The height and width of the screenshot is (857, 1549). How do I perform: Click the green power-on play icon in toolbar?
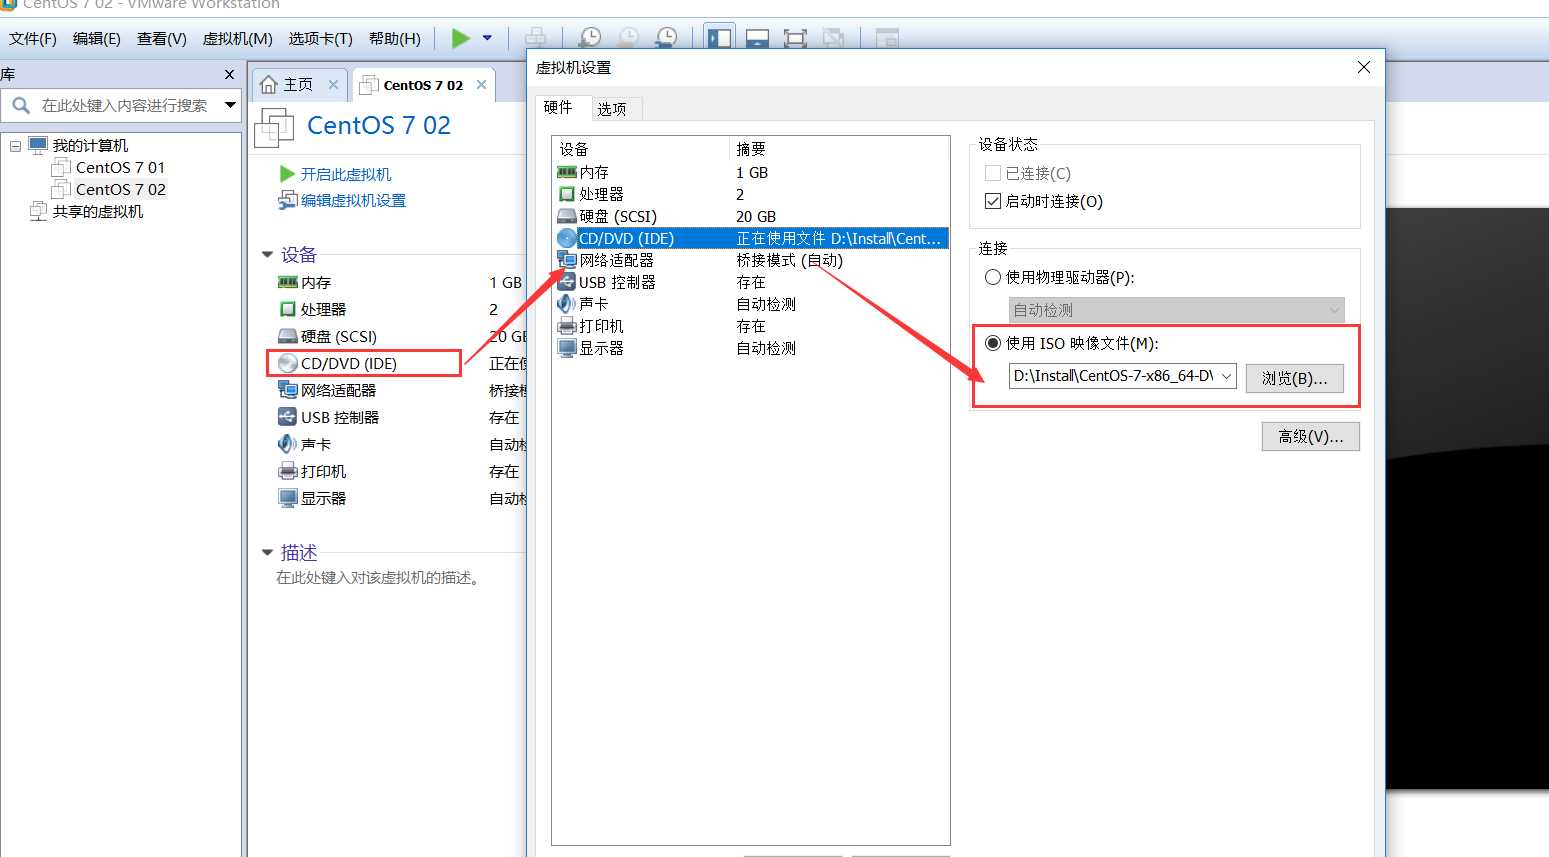(x=460, y=39)
